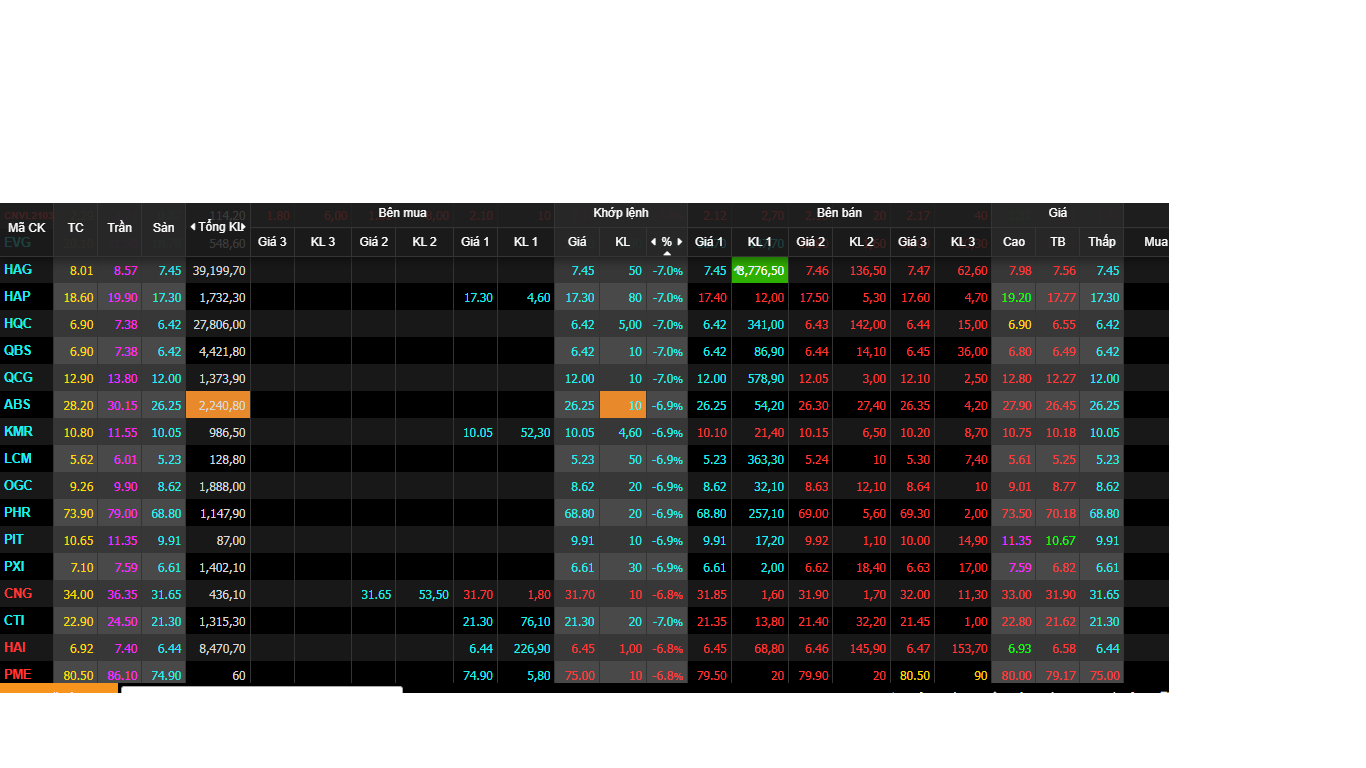Click highlighted green KL 1 cell for HAG
The image size is (1366, 768).
click(x=760, y=270)
